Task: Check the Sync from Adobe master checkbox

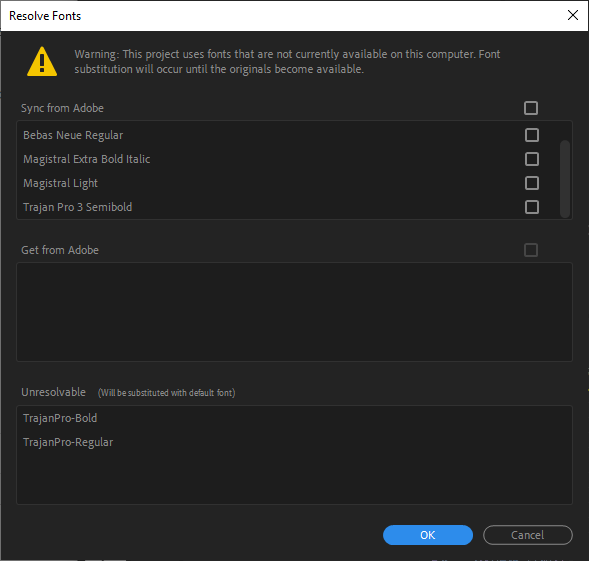Action: click(x=531, y=108)
